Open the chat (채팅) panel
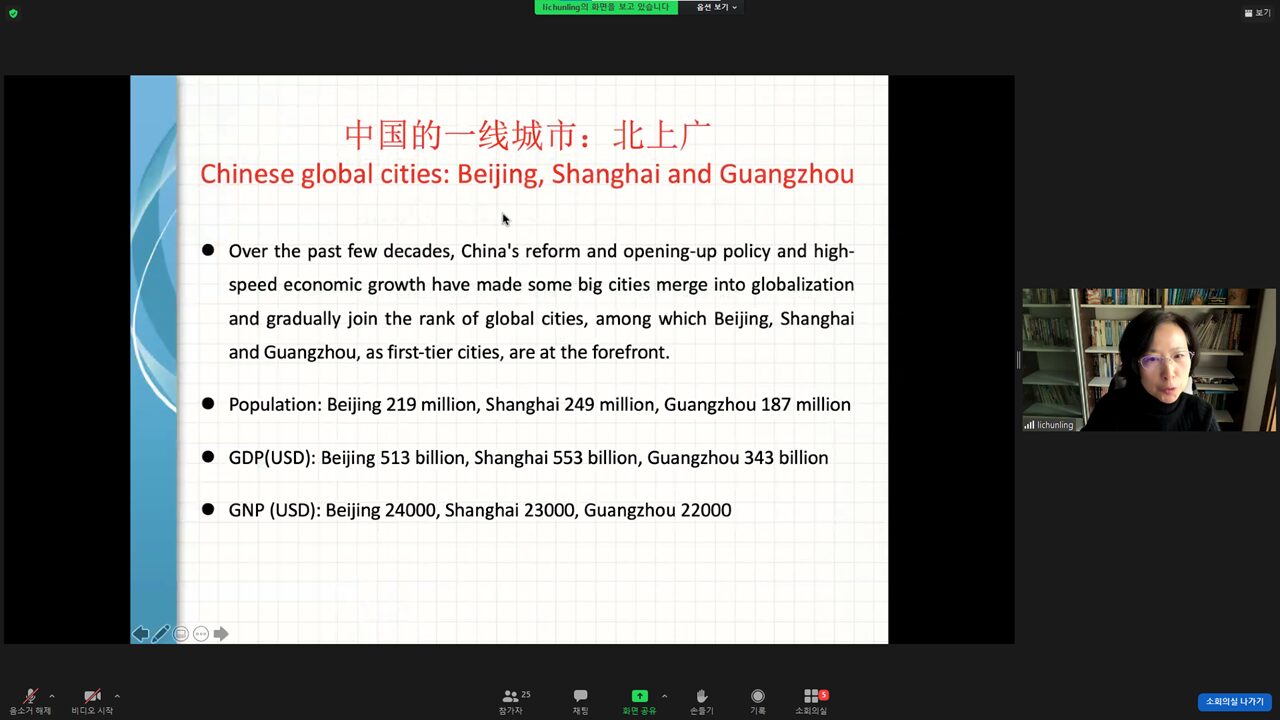The width and height of the screenshot is (1280, 720). coord(580,697)
